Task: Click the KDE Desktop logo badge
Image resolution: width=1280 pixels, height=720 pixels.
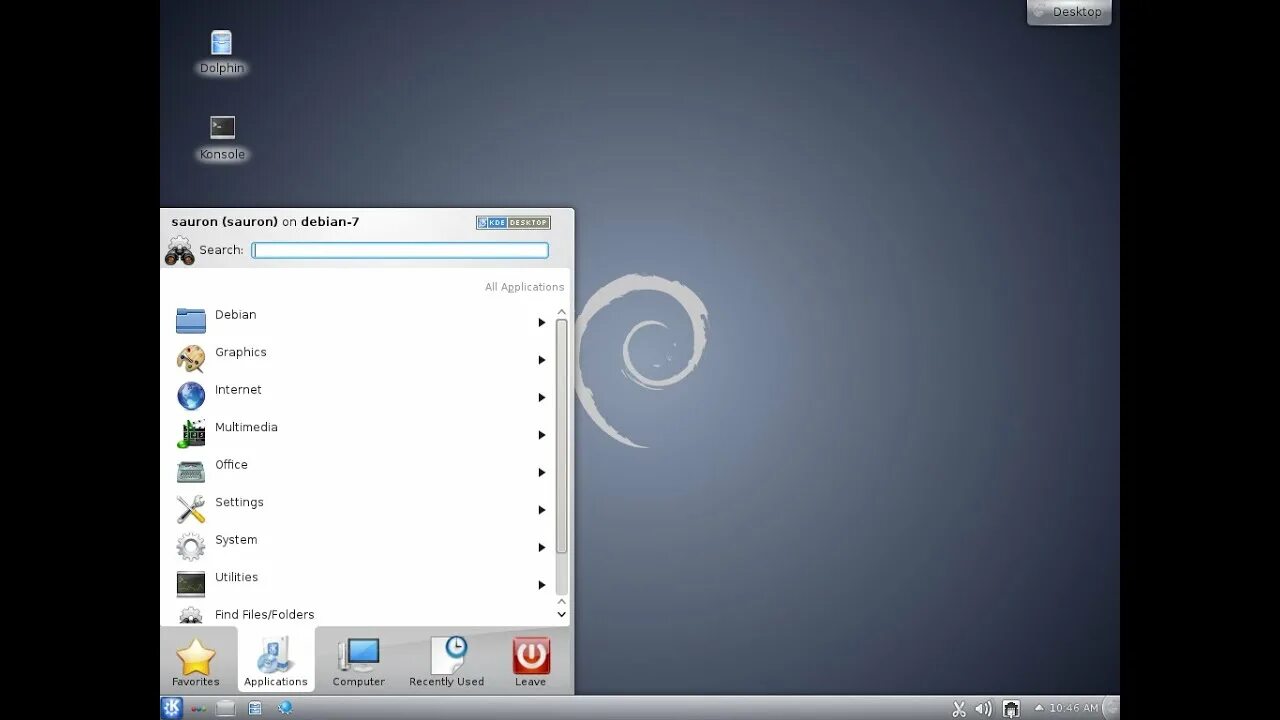Action: pyautogui.click(x=513, y=222)
